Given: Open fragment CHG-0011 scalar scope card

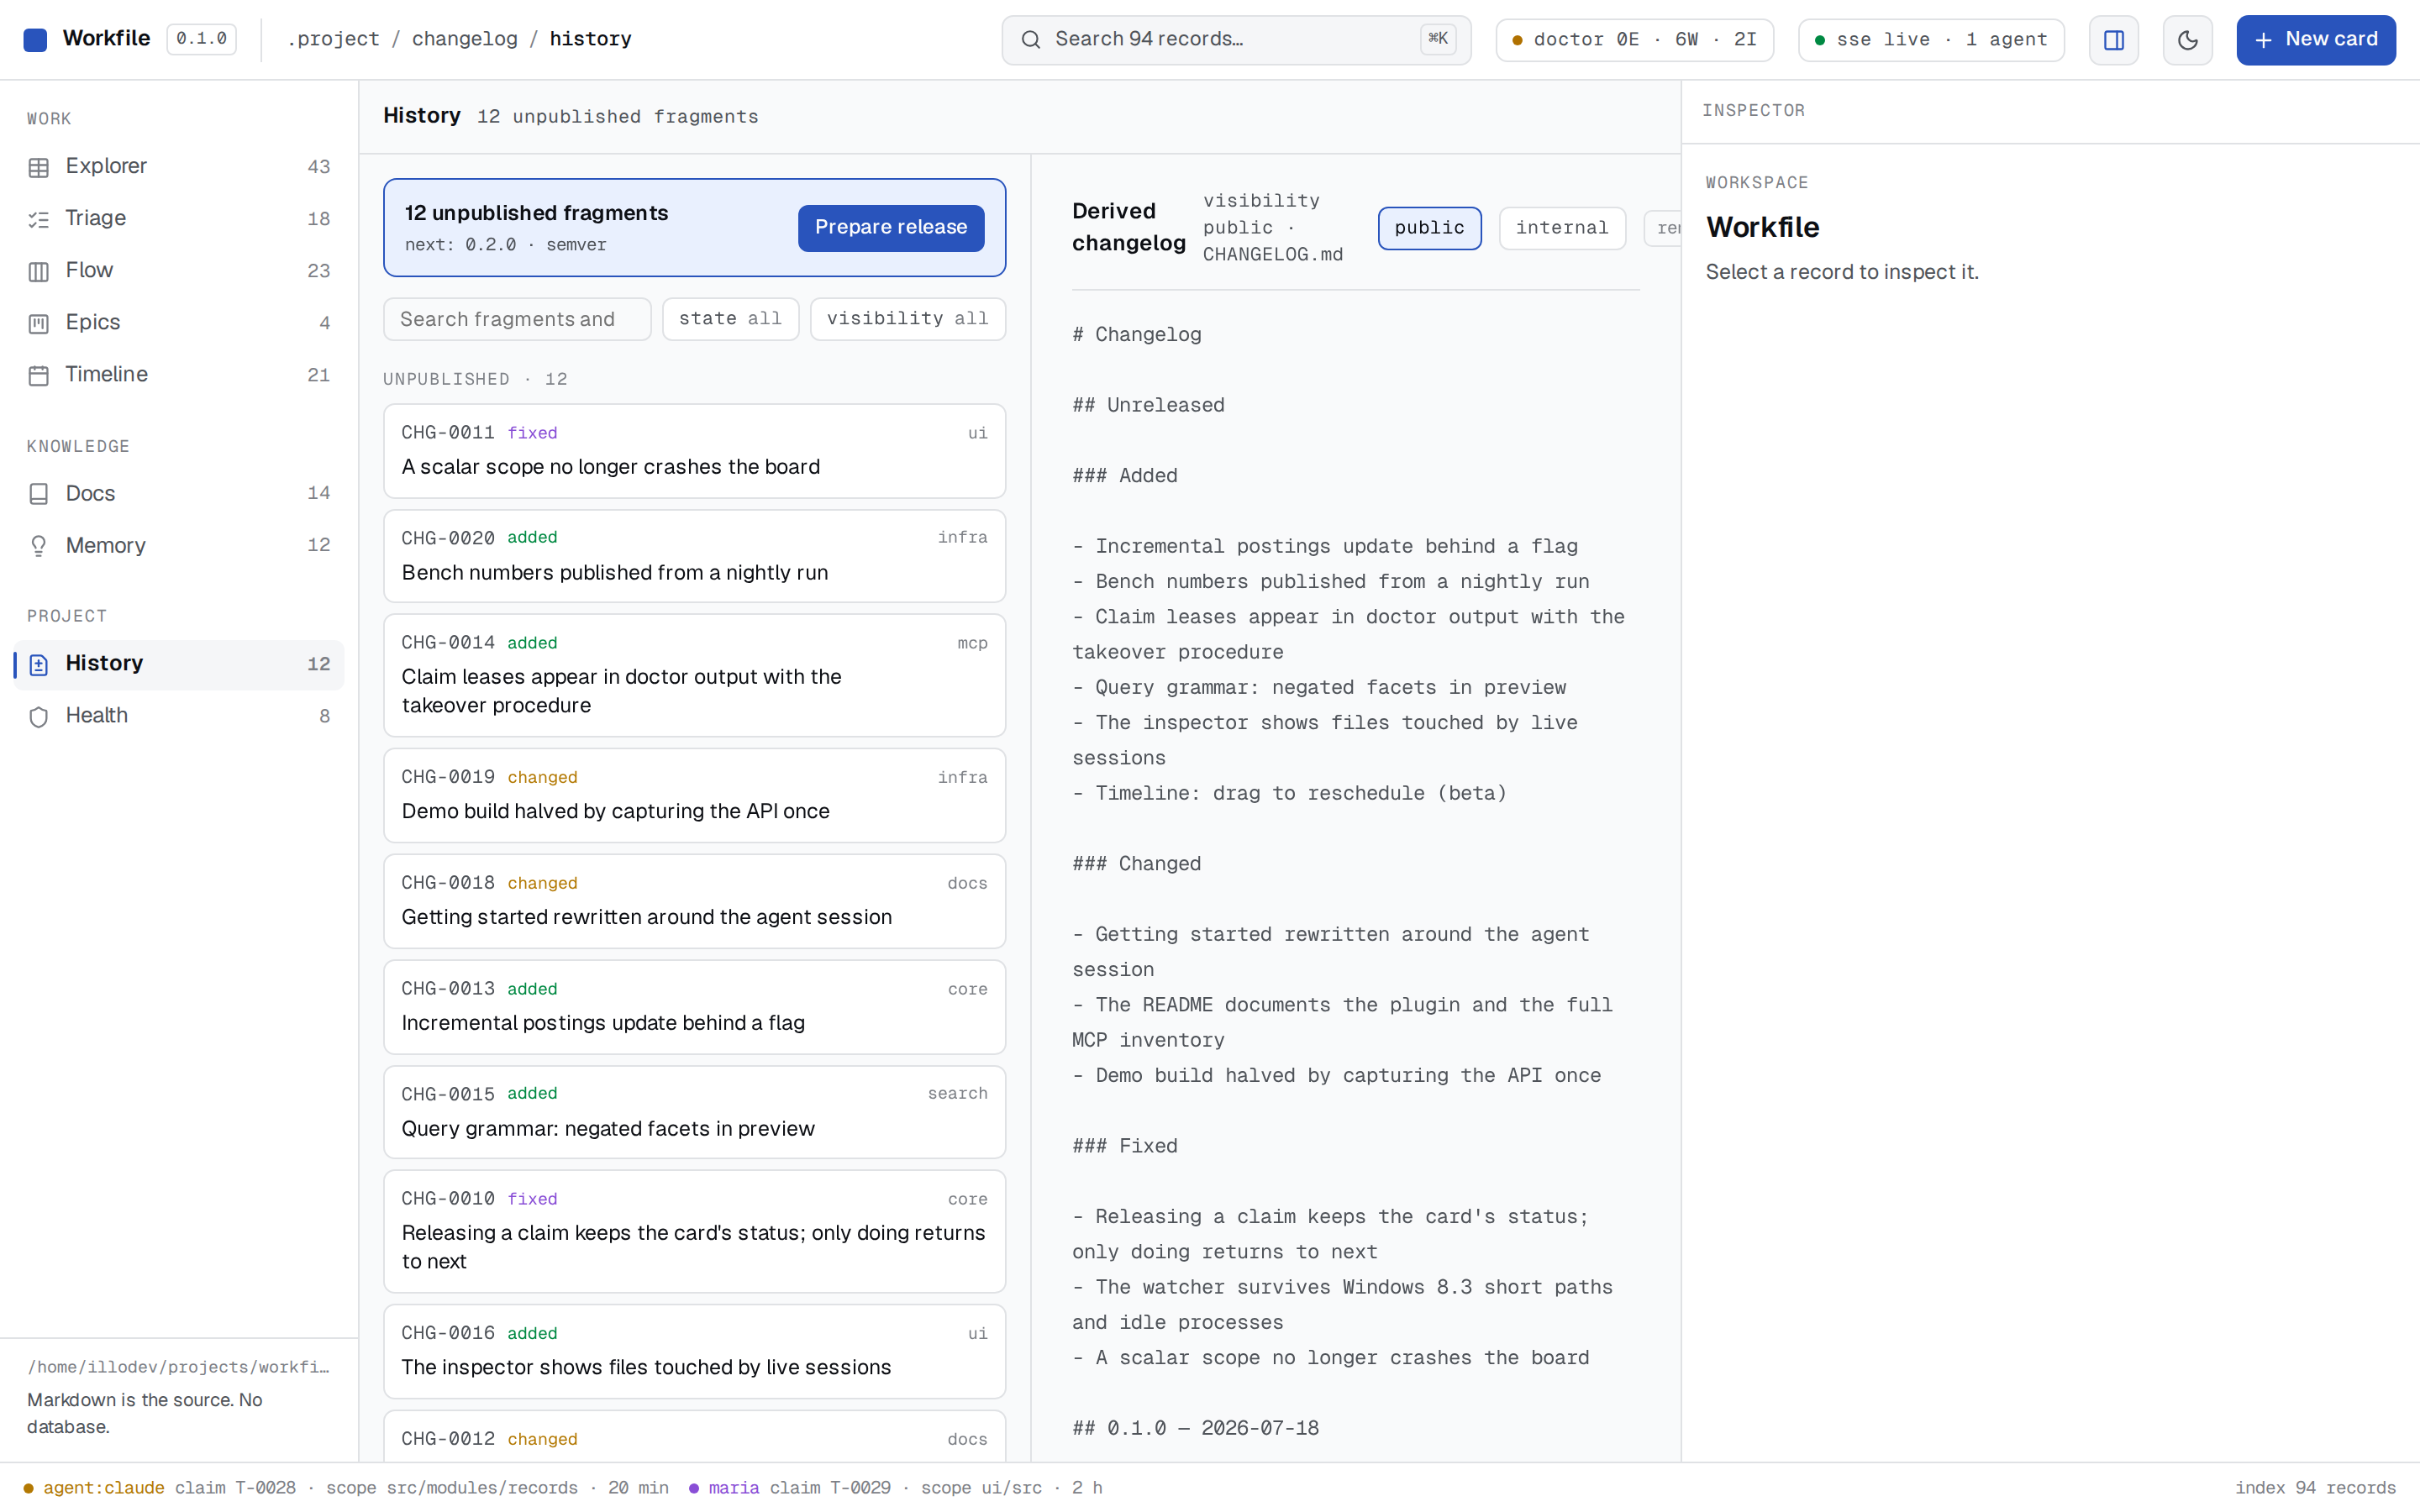Looking at the screenshot, I should click(x=694, y=451).
